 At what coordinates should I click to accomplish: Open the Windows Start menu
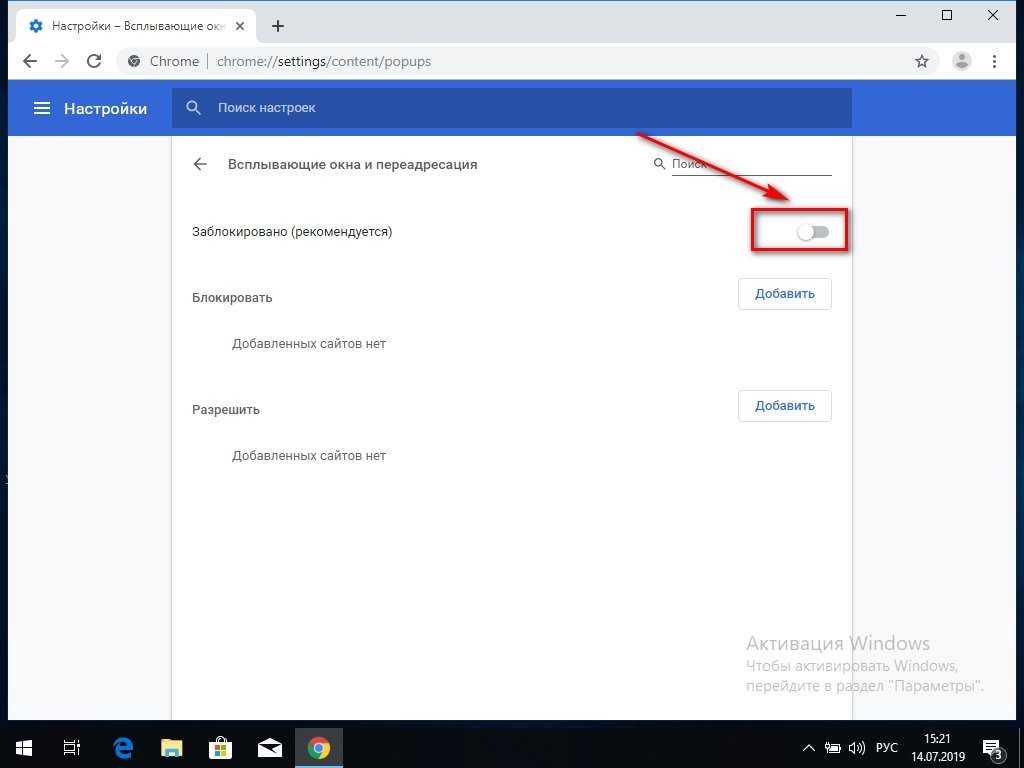point(24,748)
